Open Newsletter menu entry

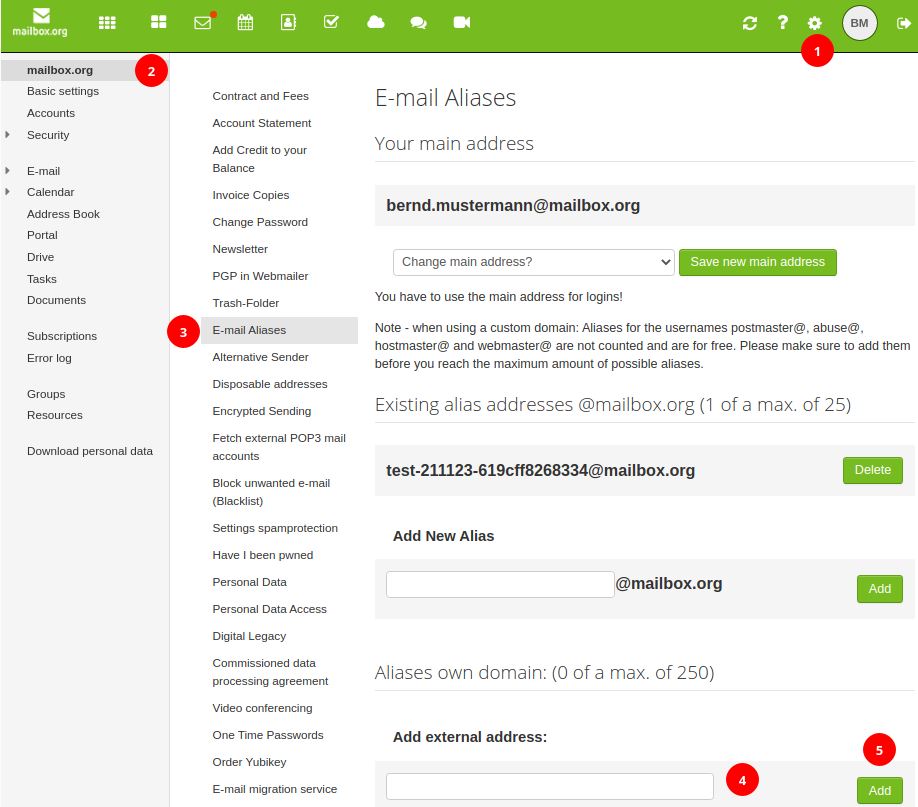(240, 249)
